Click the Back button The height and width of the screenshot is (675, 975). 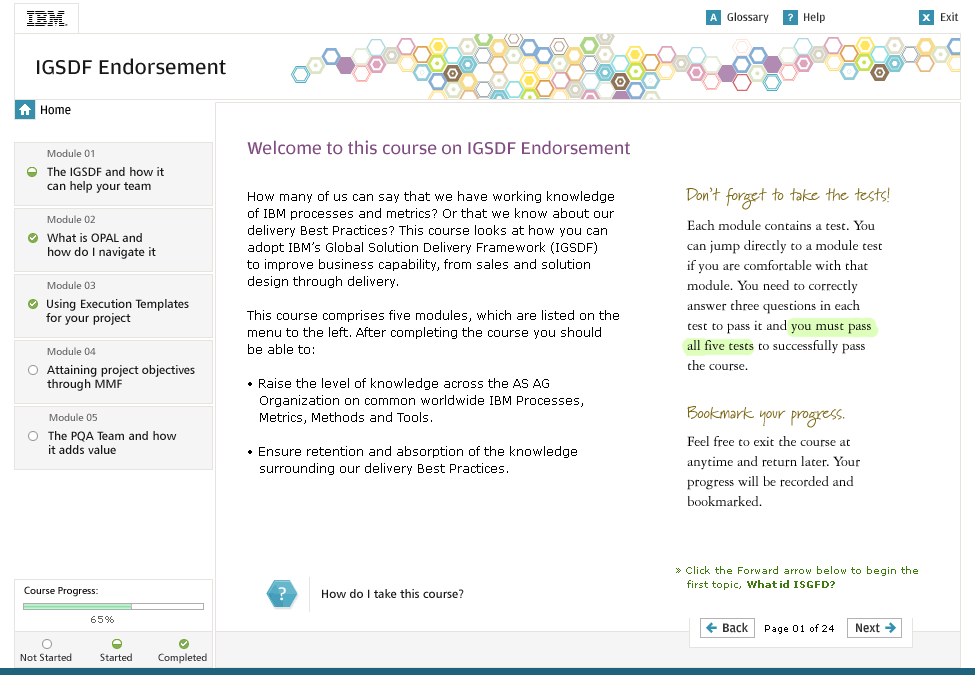pos(728,628)
